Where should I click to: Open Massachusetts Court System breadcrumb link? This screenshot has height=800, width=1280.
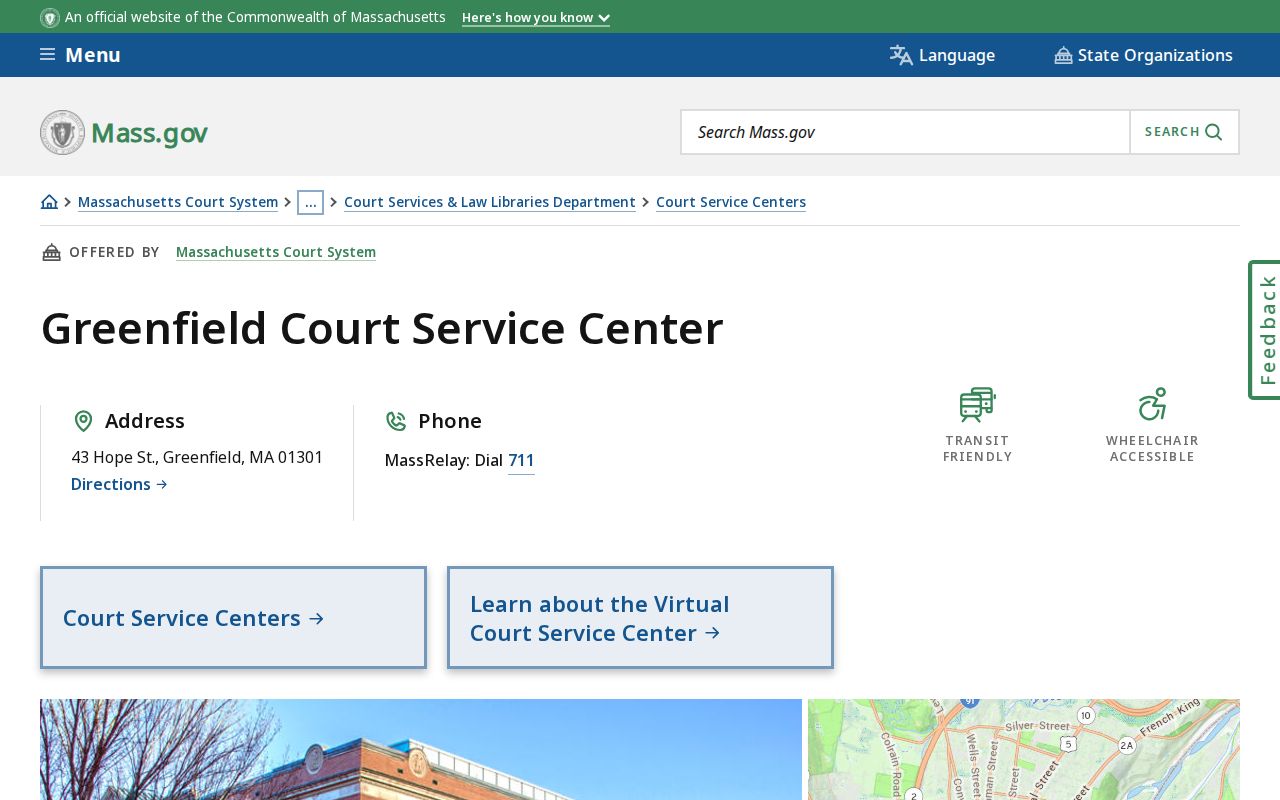(178, 202)
